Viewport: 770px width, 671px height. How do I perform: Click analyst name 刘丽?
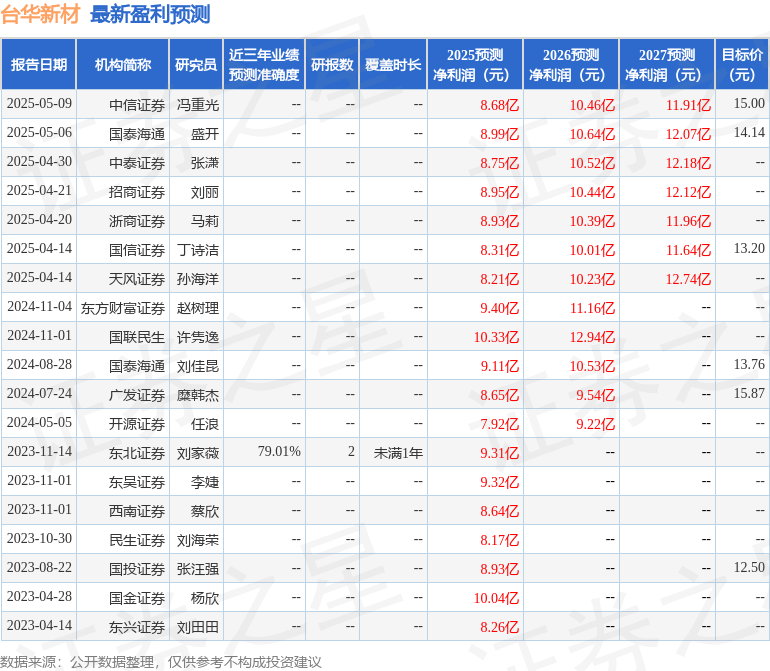point(205,192)
